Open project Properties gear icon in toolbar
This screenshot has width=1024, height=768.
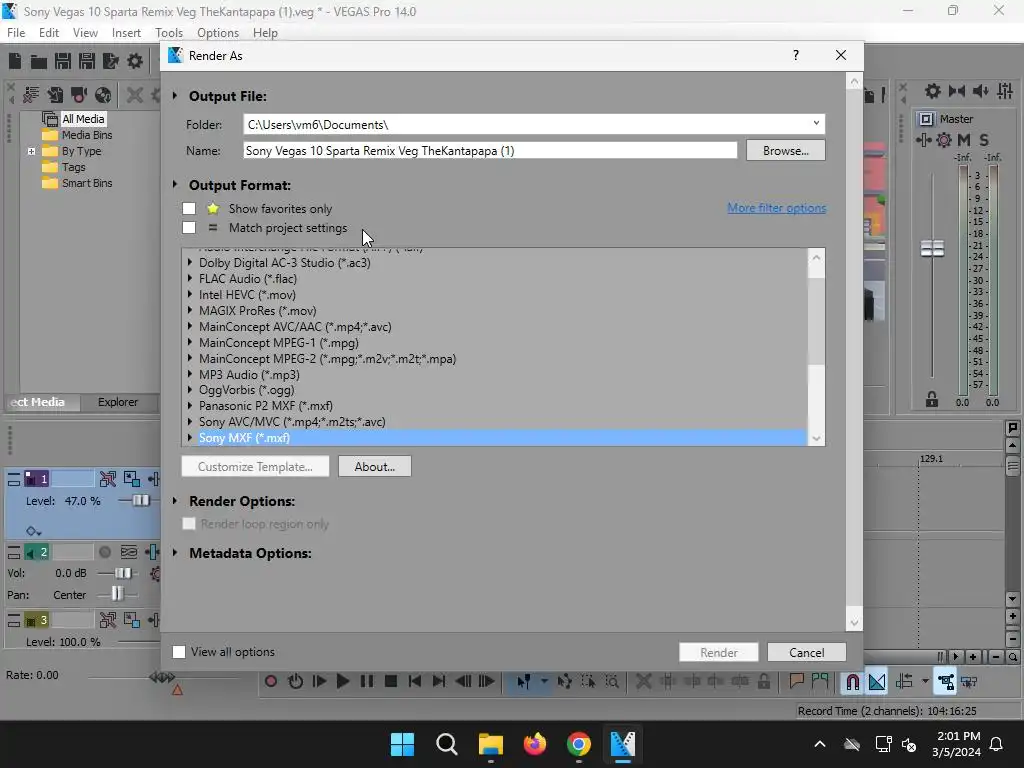tap(135, 61)
